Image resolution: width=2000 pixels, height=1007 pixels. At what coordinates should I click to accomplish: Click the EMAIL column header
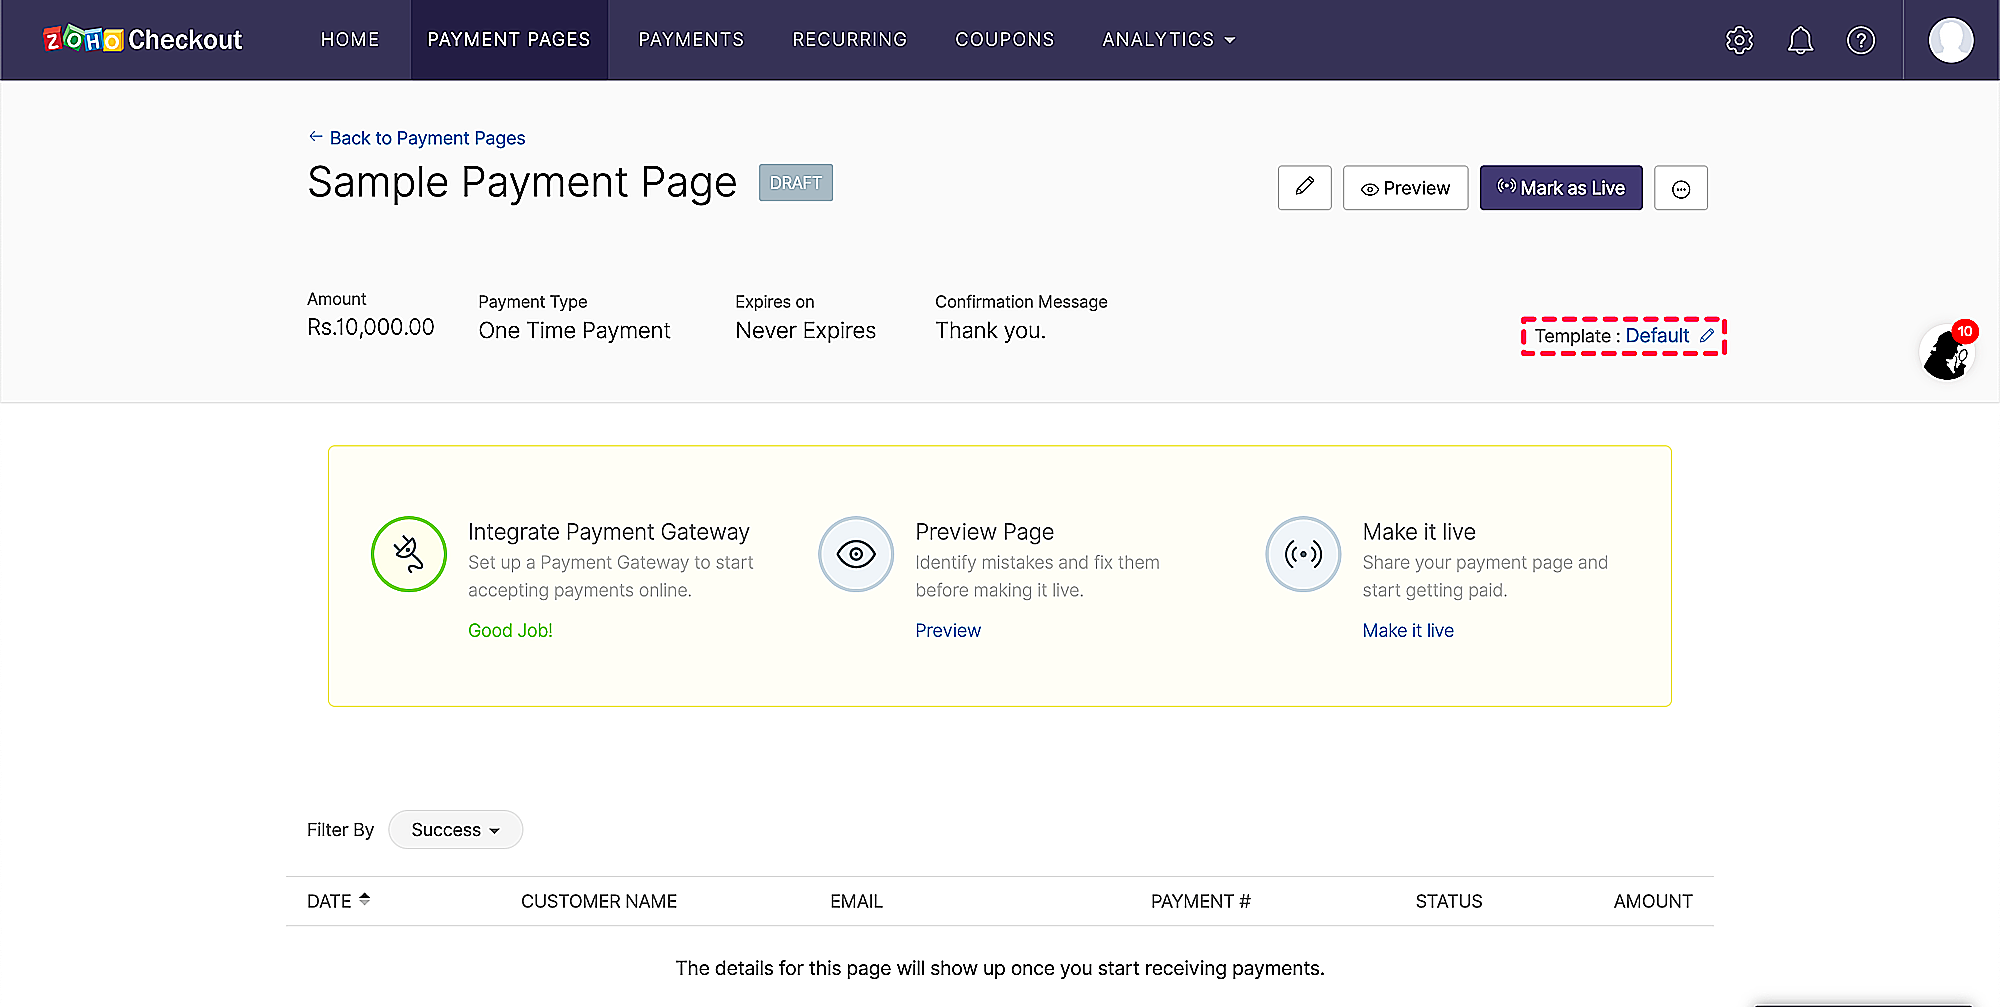(x=856, y=902)
